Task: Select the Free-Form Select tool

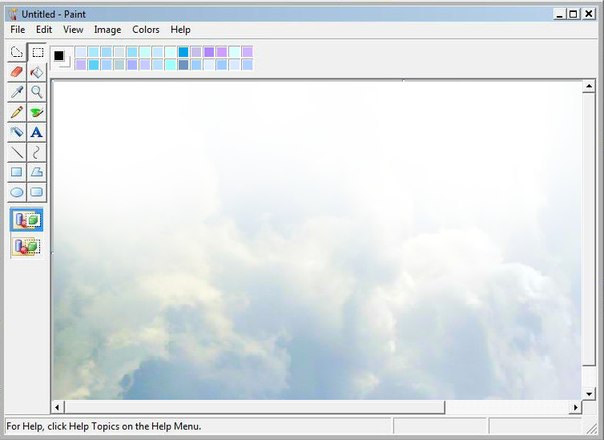Action: [17, 52]
